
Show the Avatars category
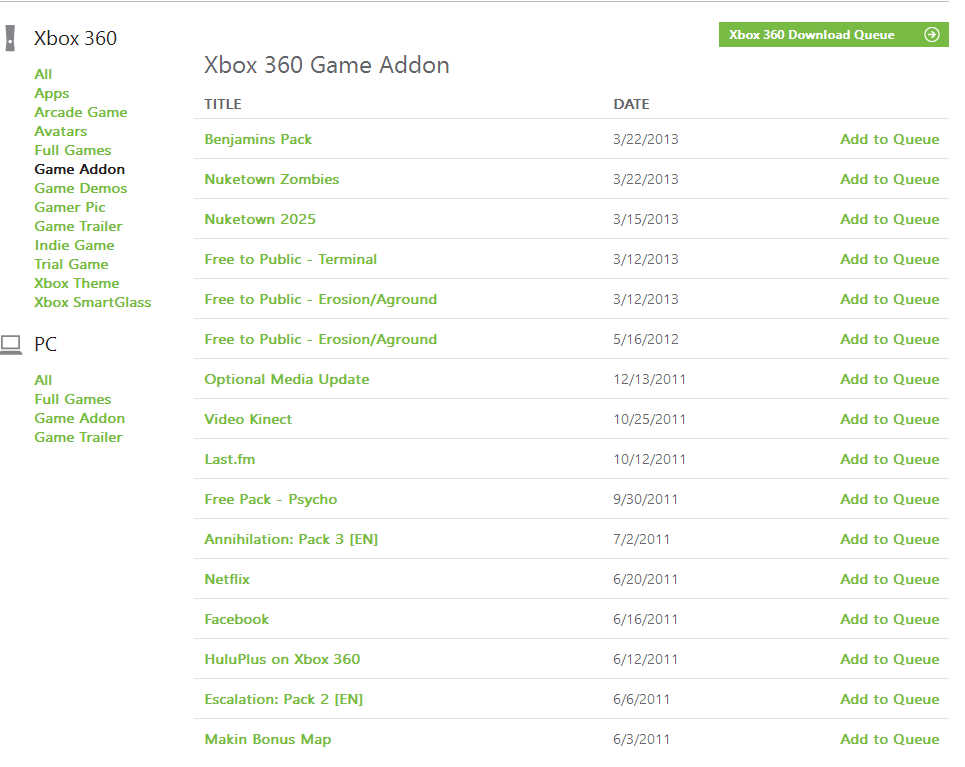[60, 132]
